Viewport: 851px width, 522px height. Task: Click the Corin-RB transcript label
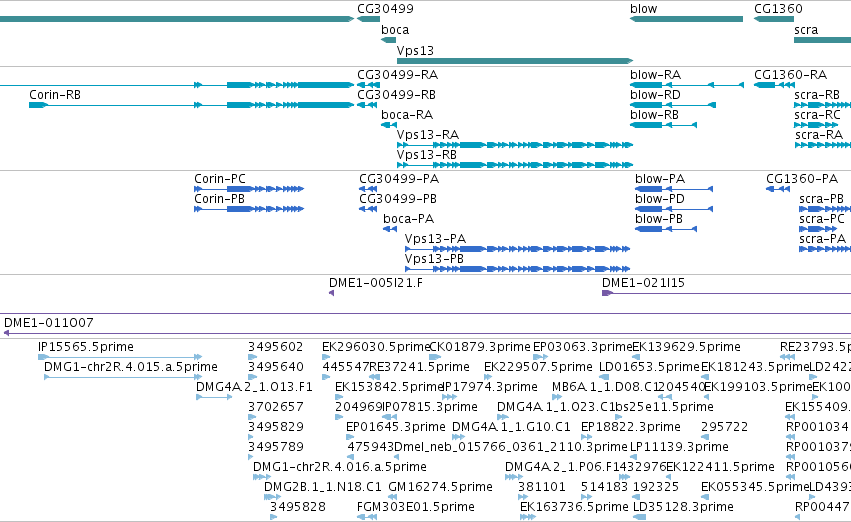click(55, 95)
